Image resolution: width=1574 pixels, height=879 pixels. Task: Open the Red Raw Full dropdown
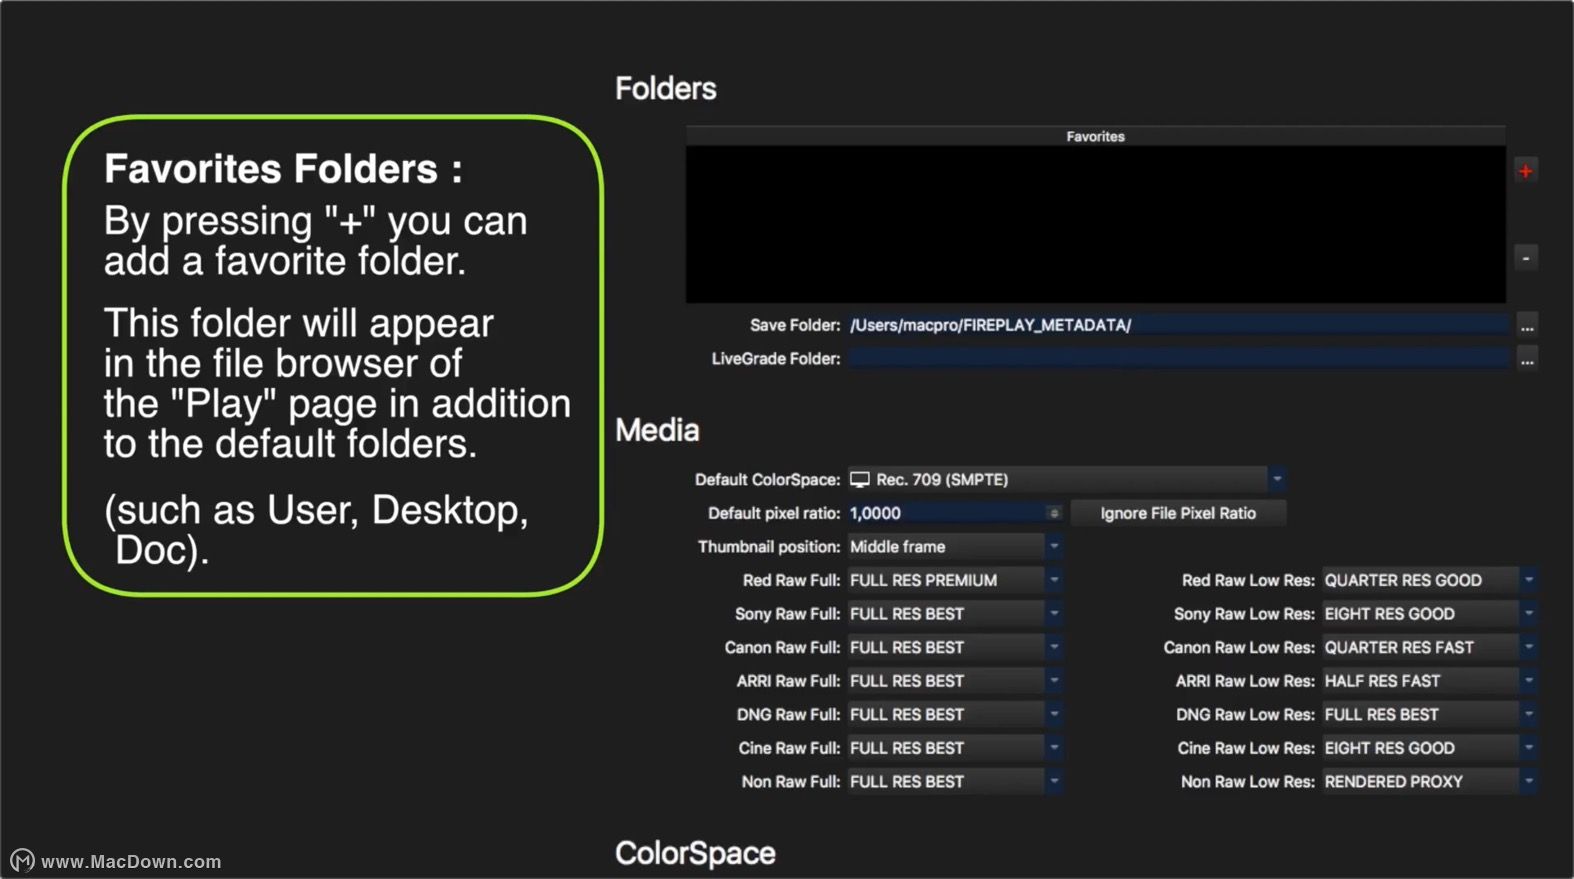pos(954,581)
